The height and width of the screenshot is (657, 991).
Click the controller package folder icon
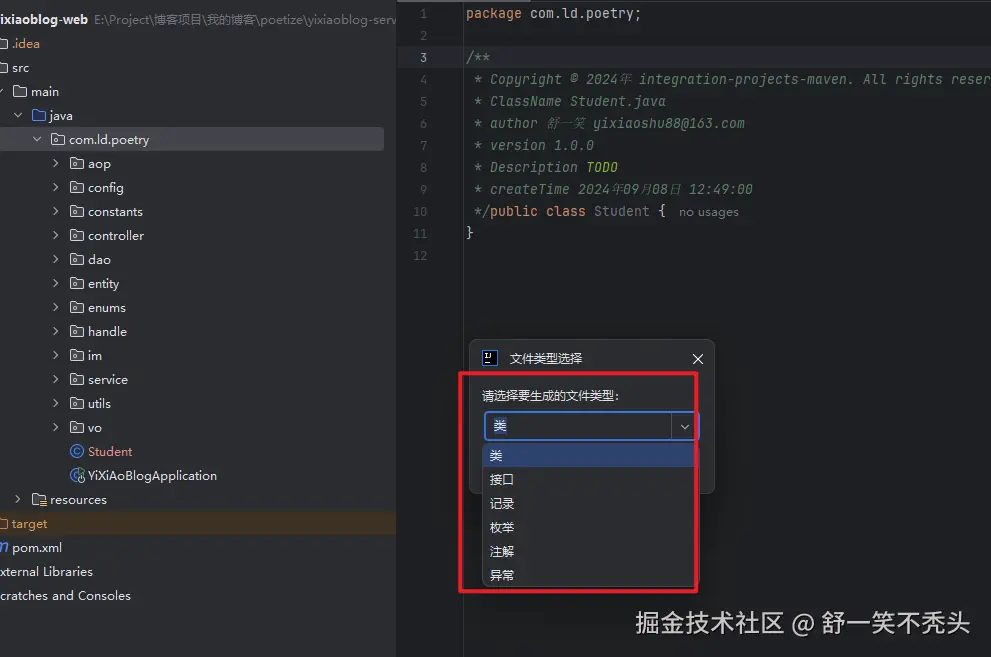click(x=77, y=235)
